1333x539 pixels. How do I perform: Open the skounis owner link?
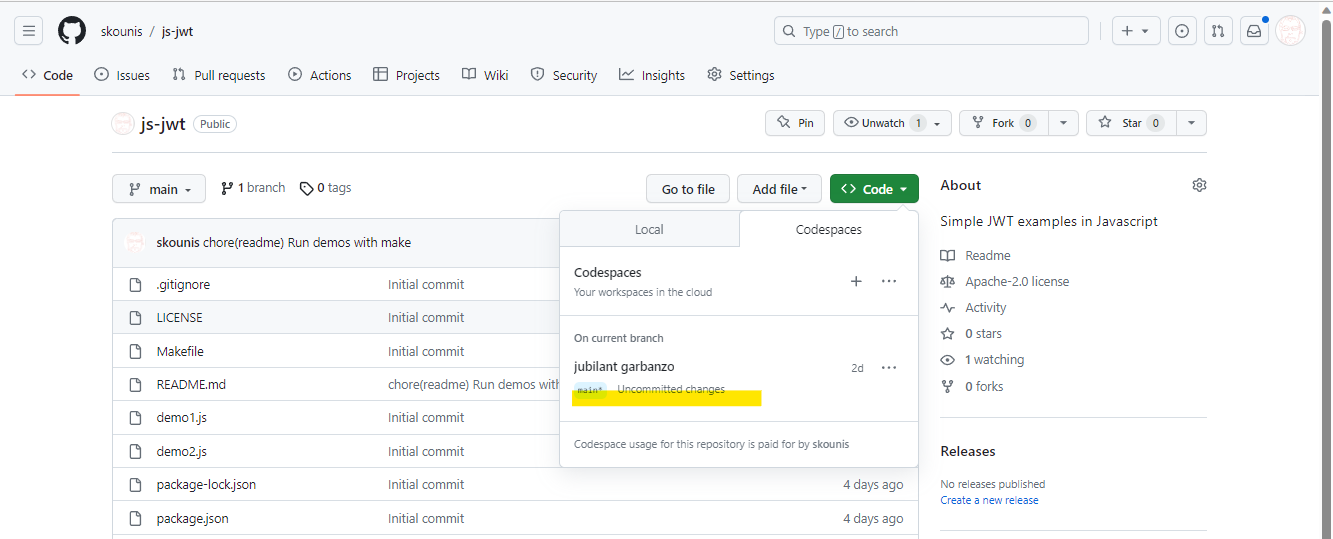tap(121, 31)
